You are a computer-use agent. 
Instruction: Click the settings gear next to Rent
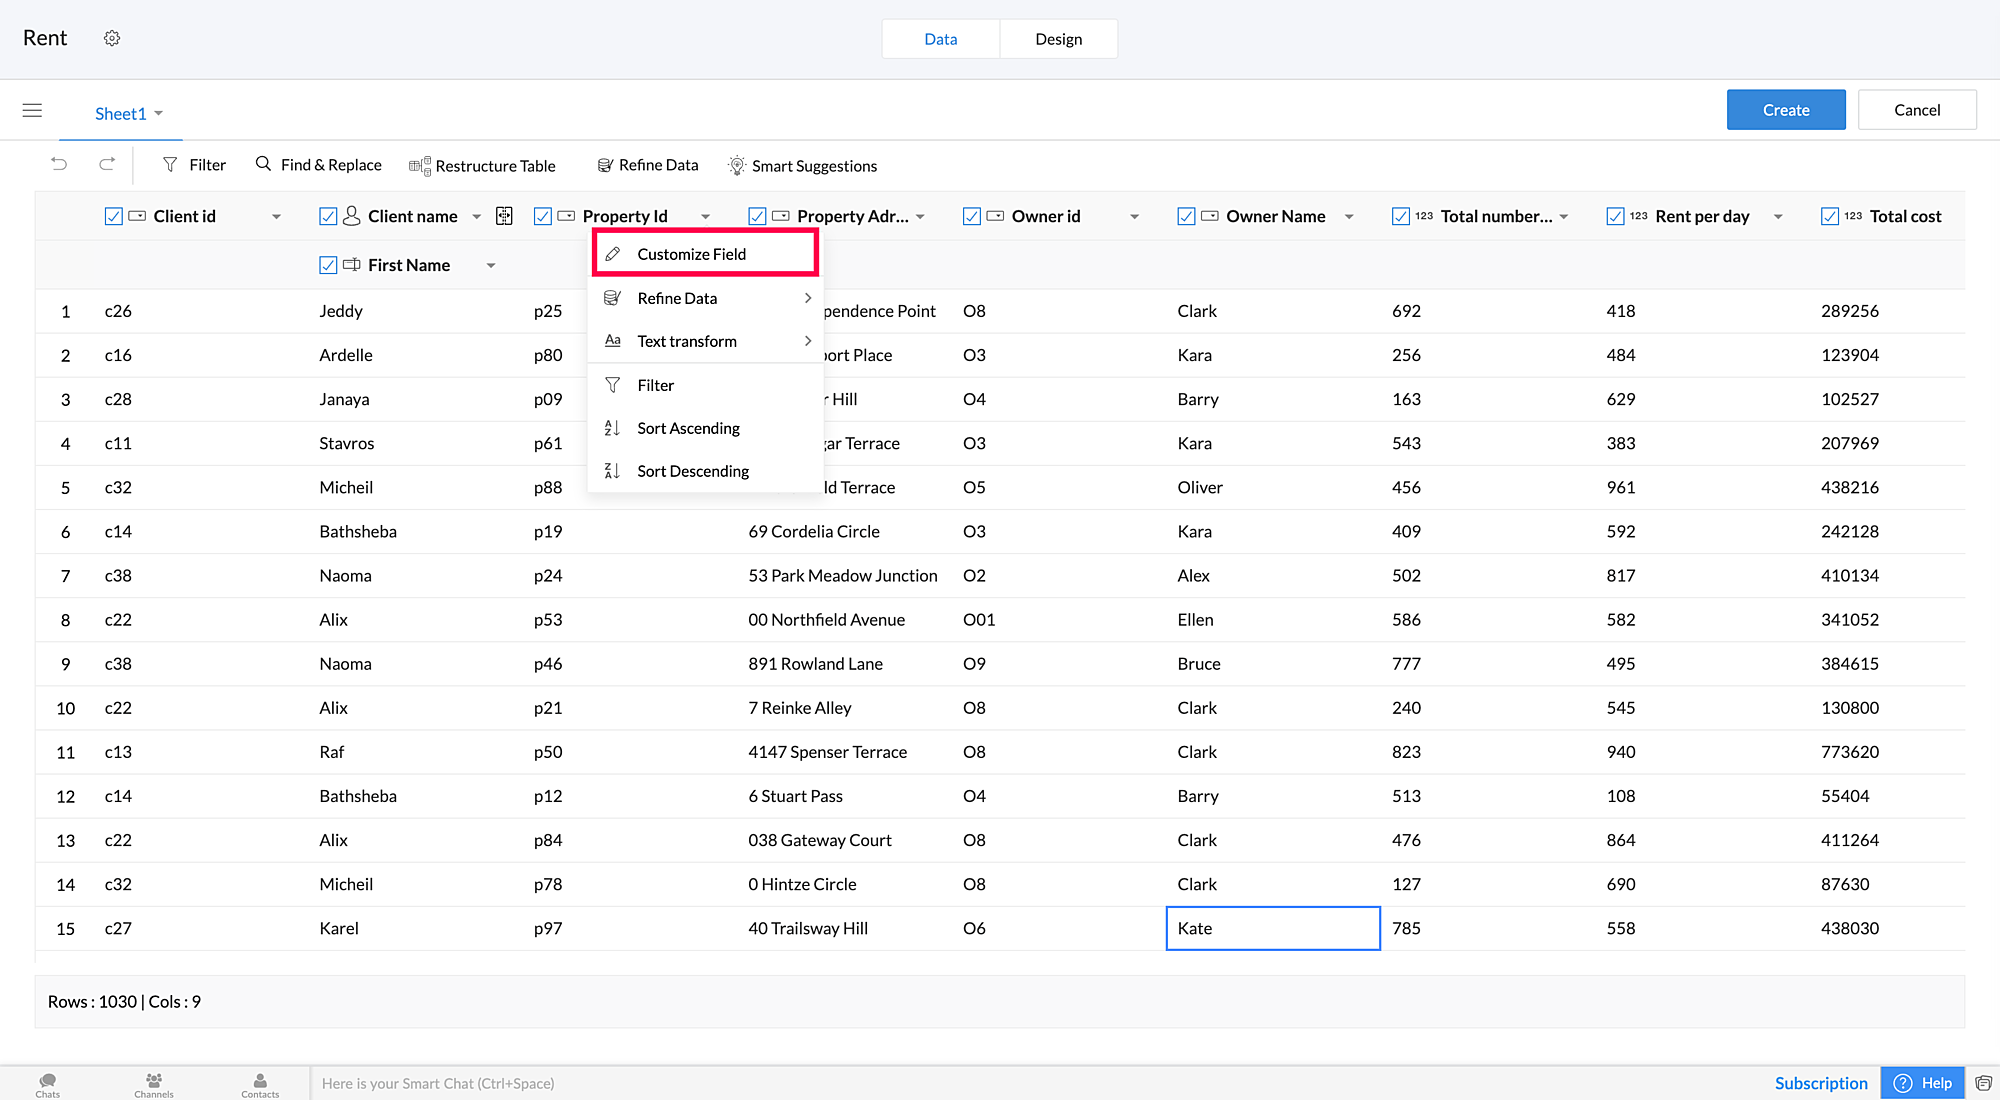[112, 38]
